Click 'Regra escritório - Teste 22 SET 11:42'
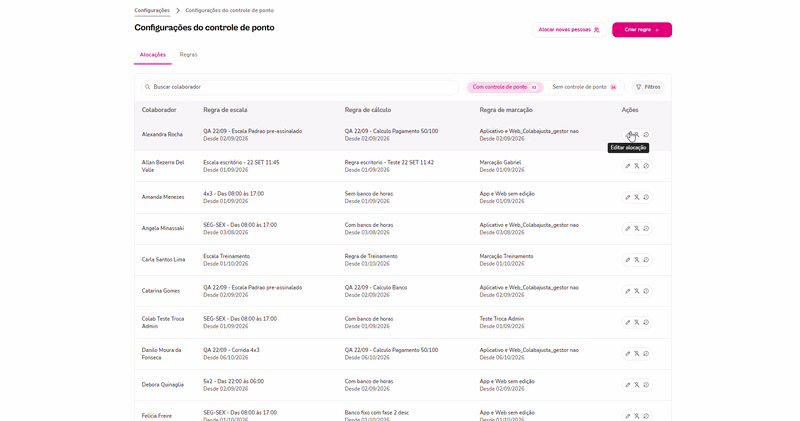800x421 pixels. tap(389, 162)
